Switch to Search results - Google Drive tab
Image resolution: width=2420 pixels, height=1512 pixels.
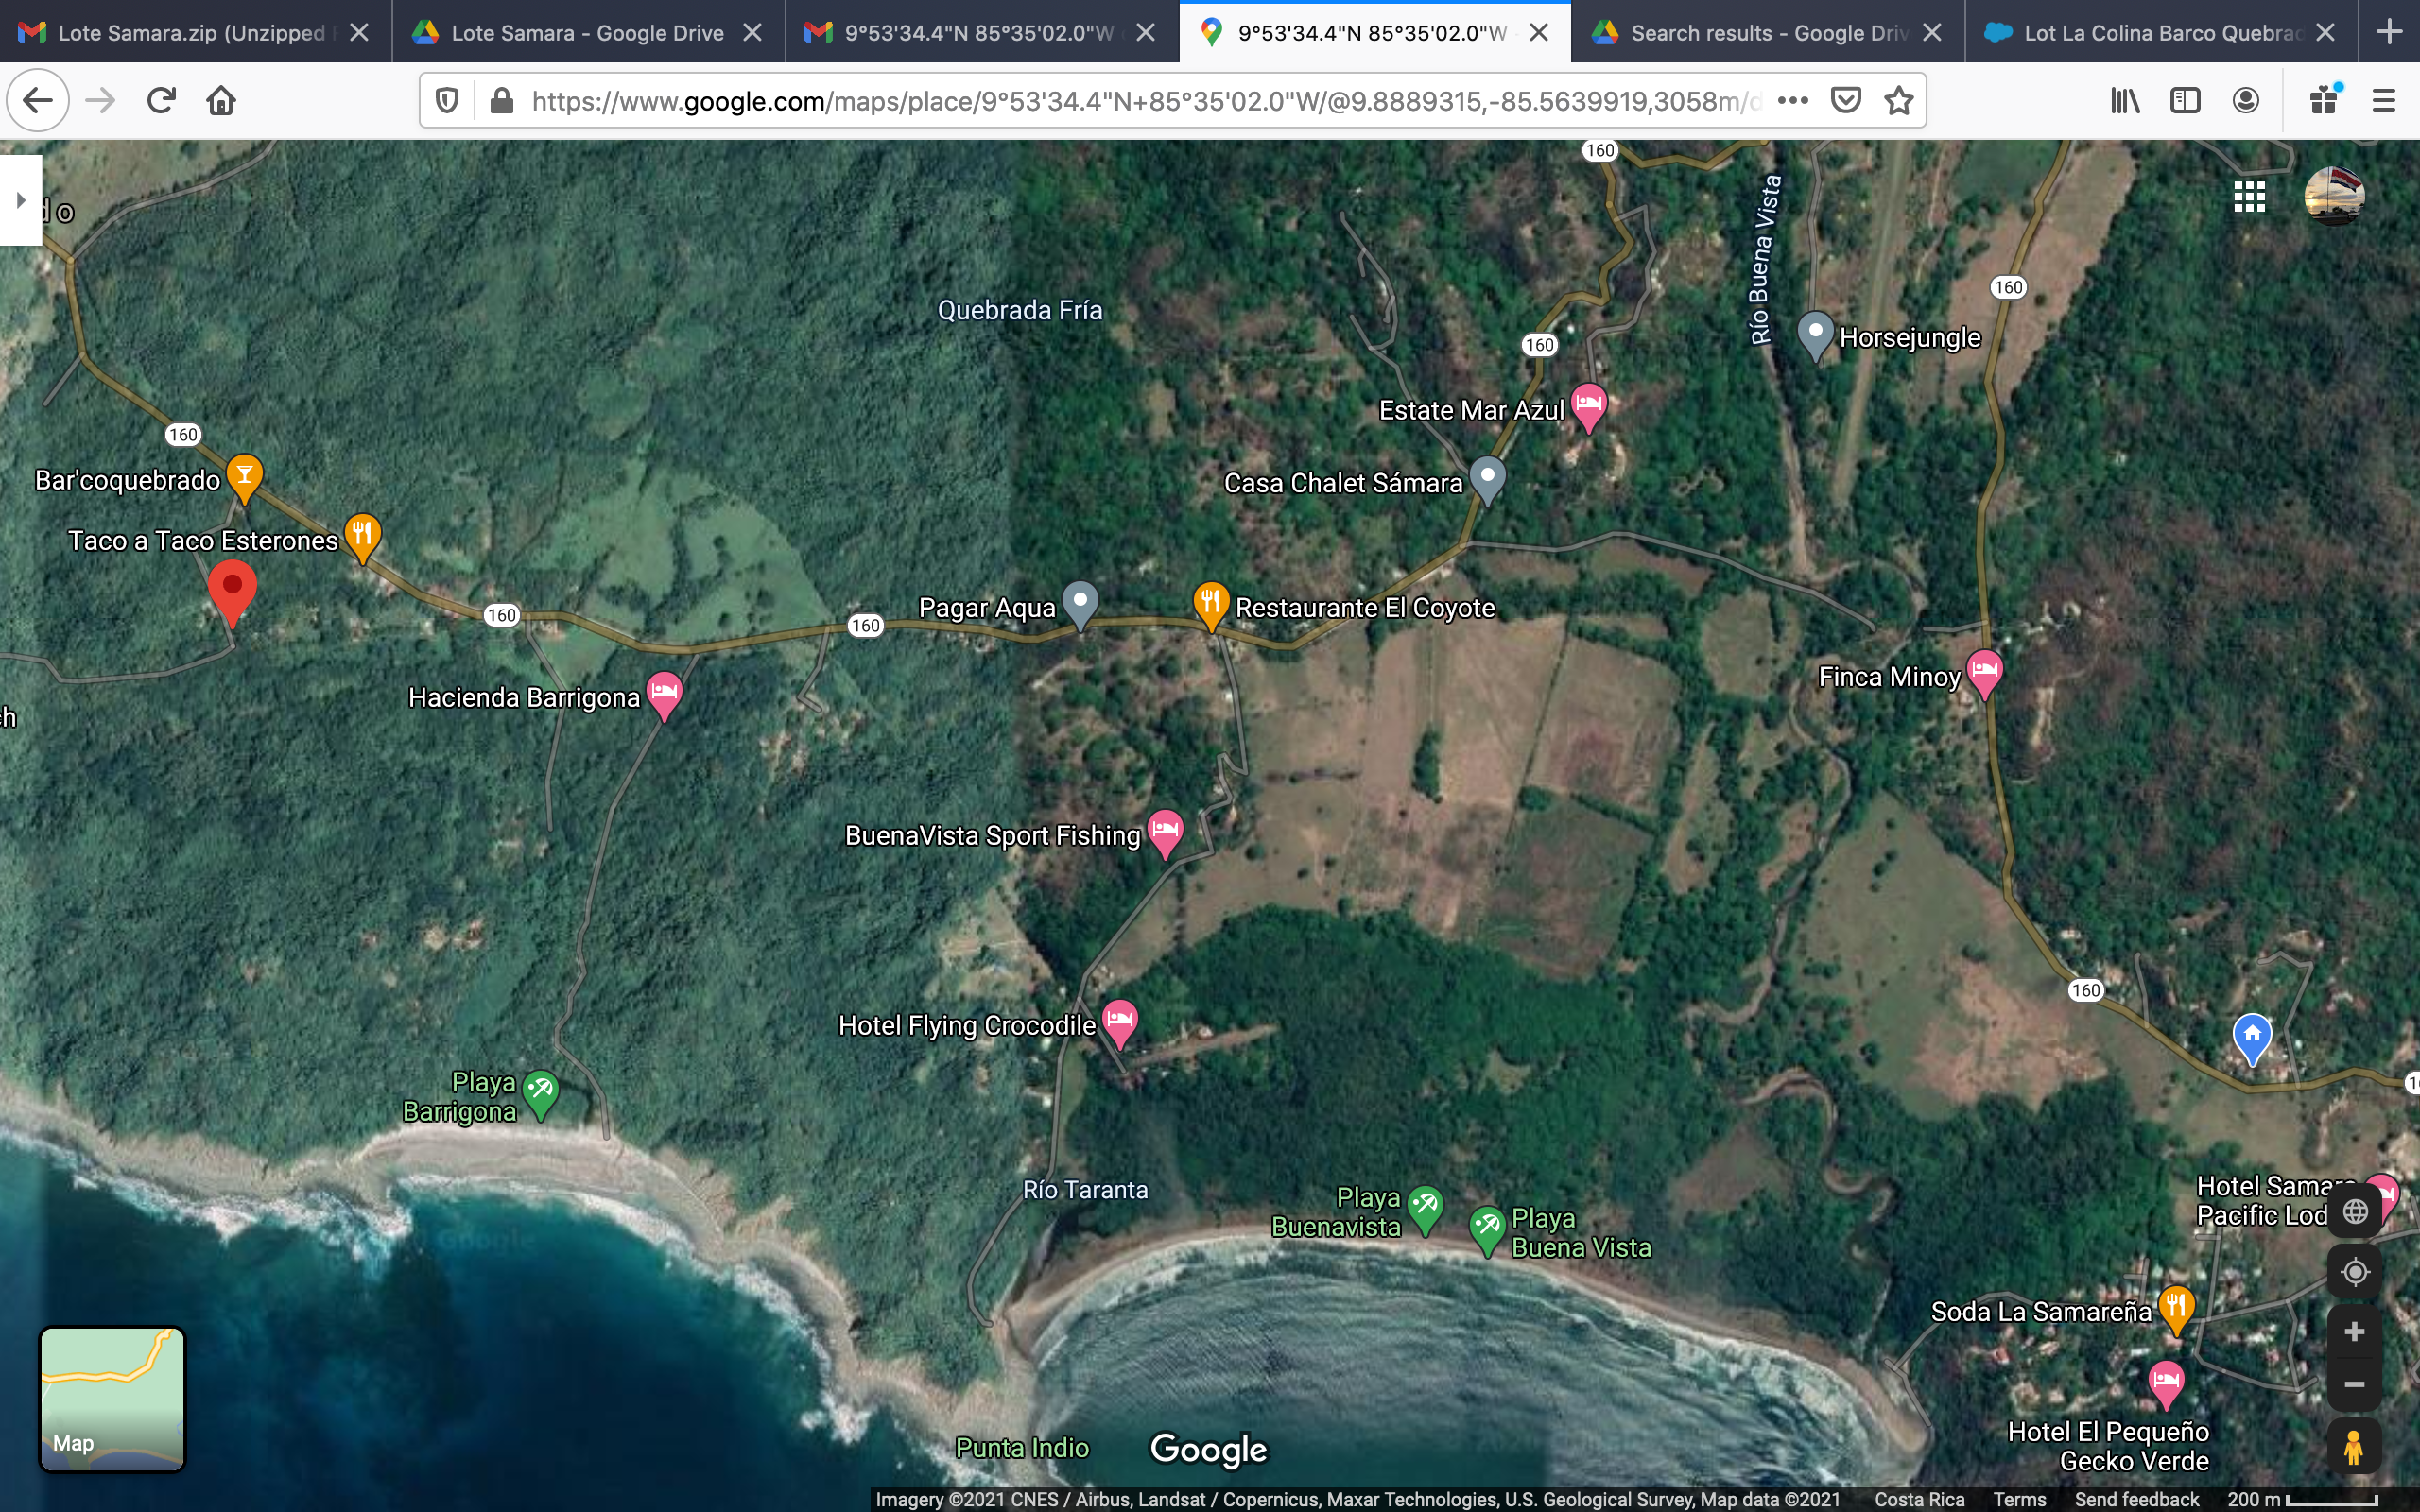point(1767,33)
